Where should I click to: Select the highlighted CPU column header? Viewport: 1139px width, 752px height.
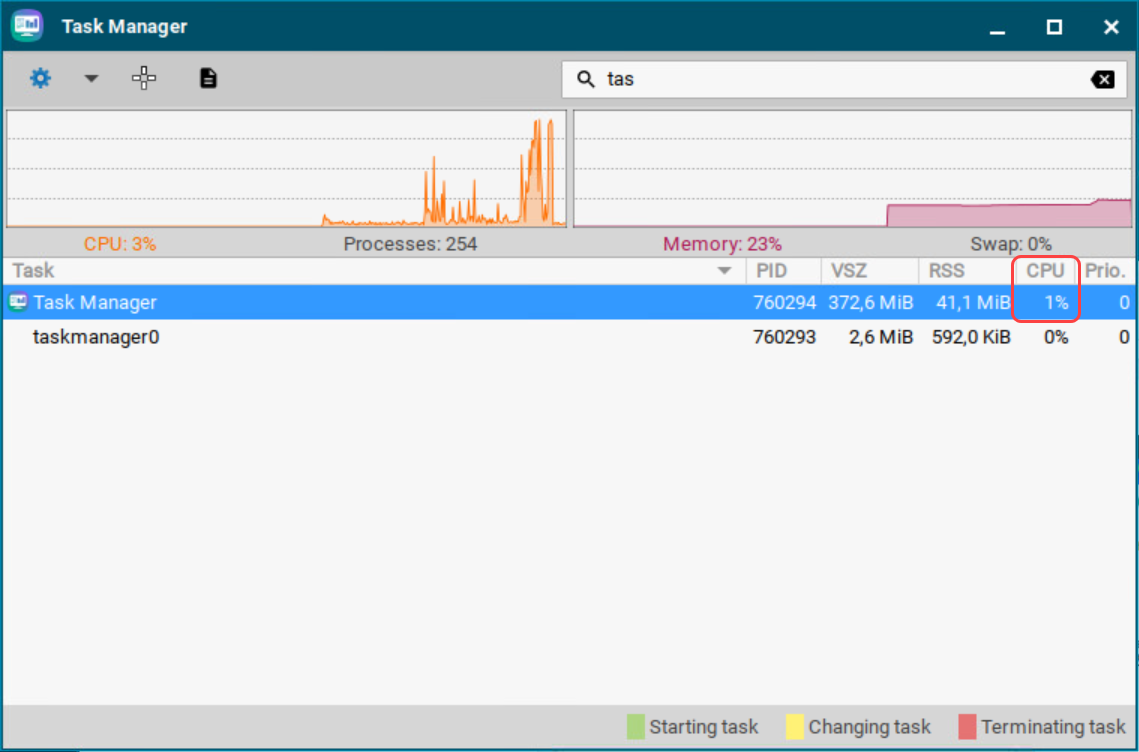1044,270
